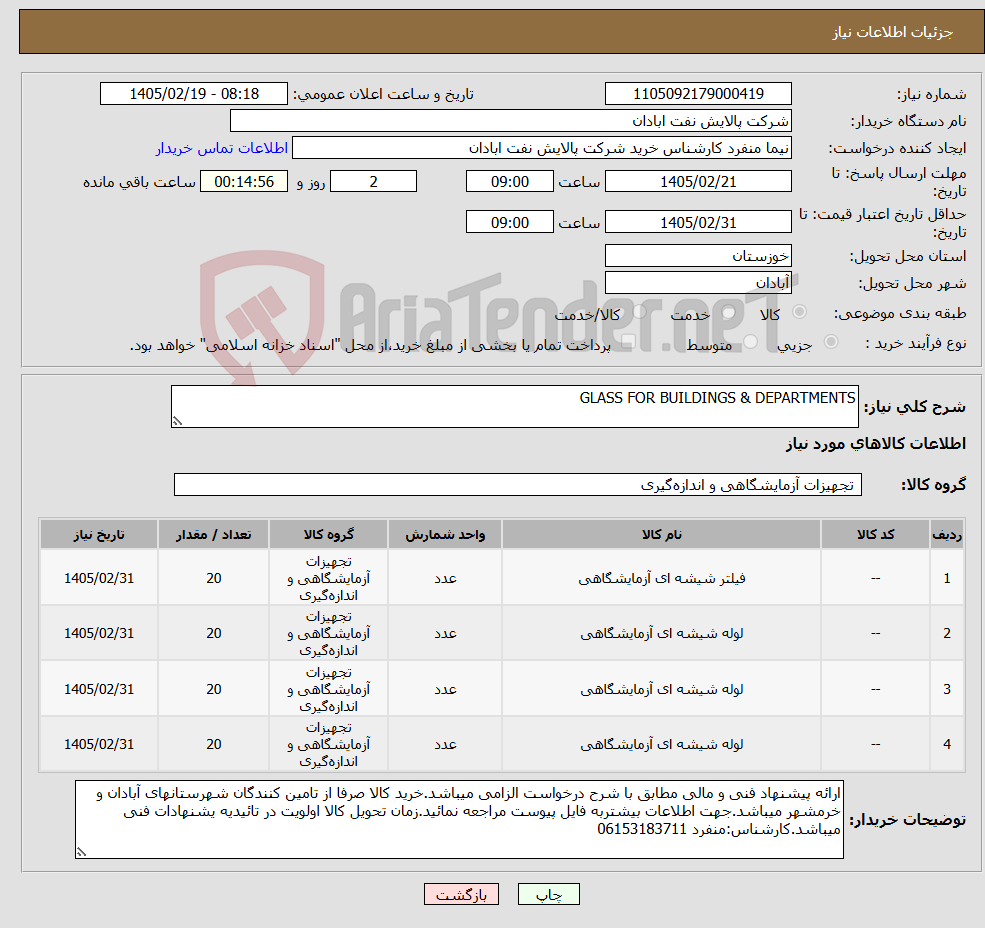
Task: Click the buyer organization name field
Action: coord(511,121)
